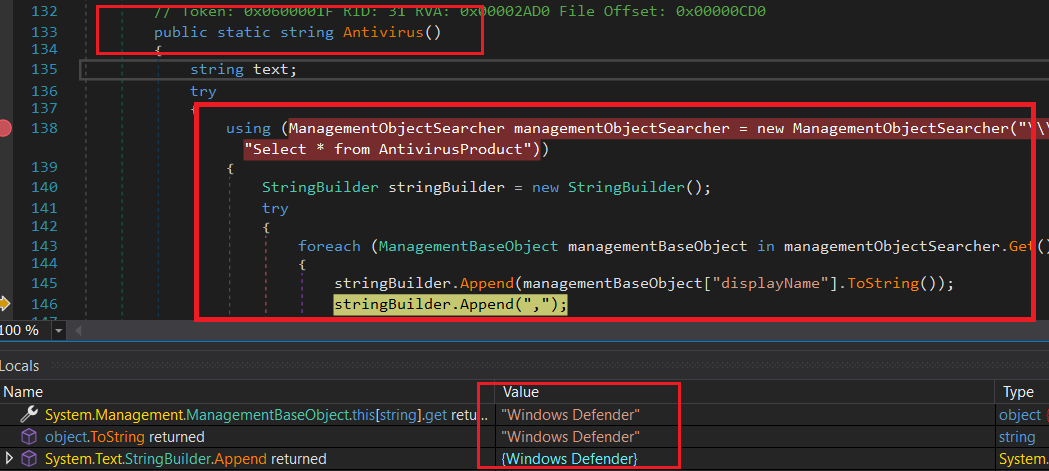This screenshot has height=471, width=1049.
Task: Click the {Windows Defender} value cell
Action: (x=569, y=459)
